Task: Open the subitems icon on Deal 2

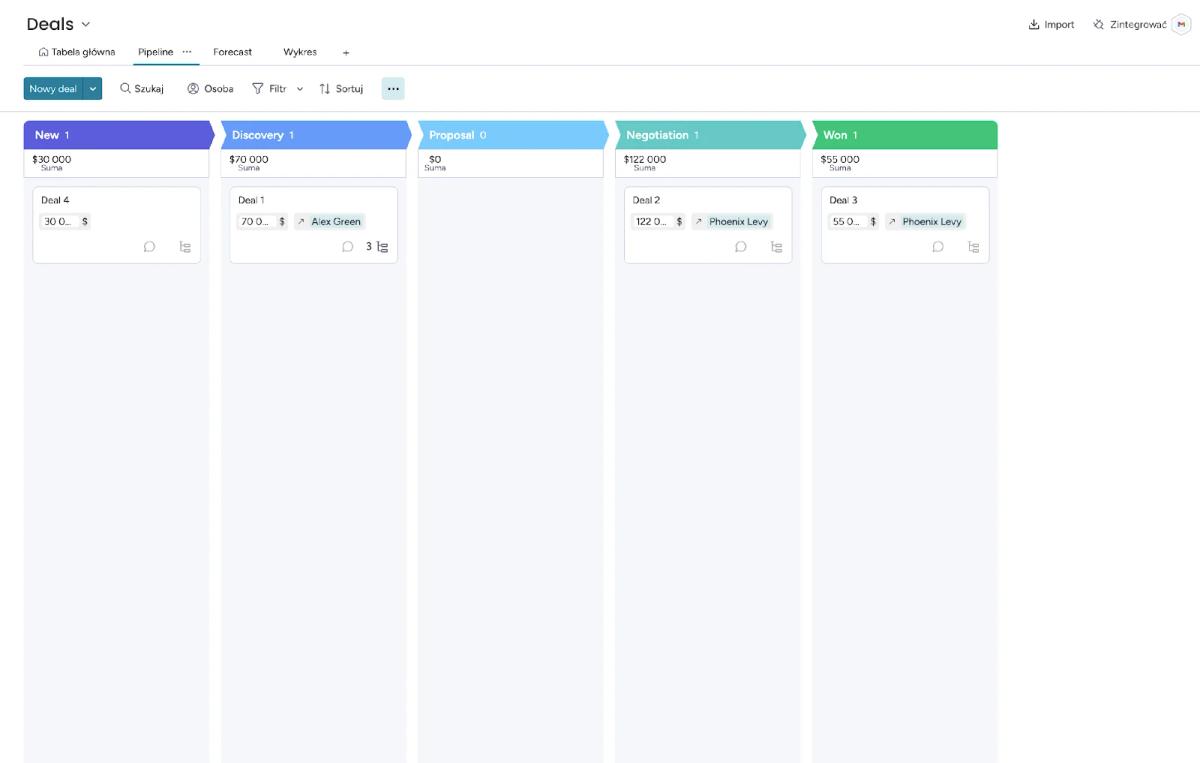Action: pos(777,247)
